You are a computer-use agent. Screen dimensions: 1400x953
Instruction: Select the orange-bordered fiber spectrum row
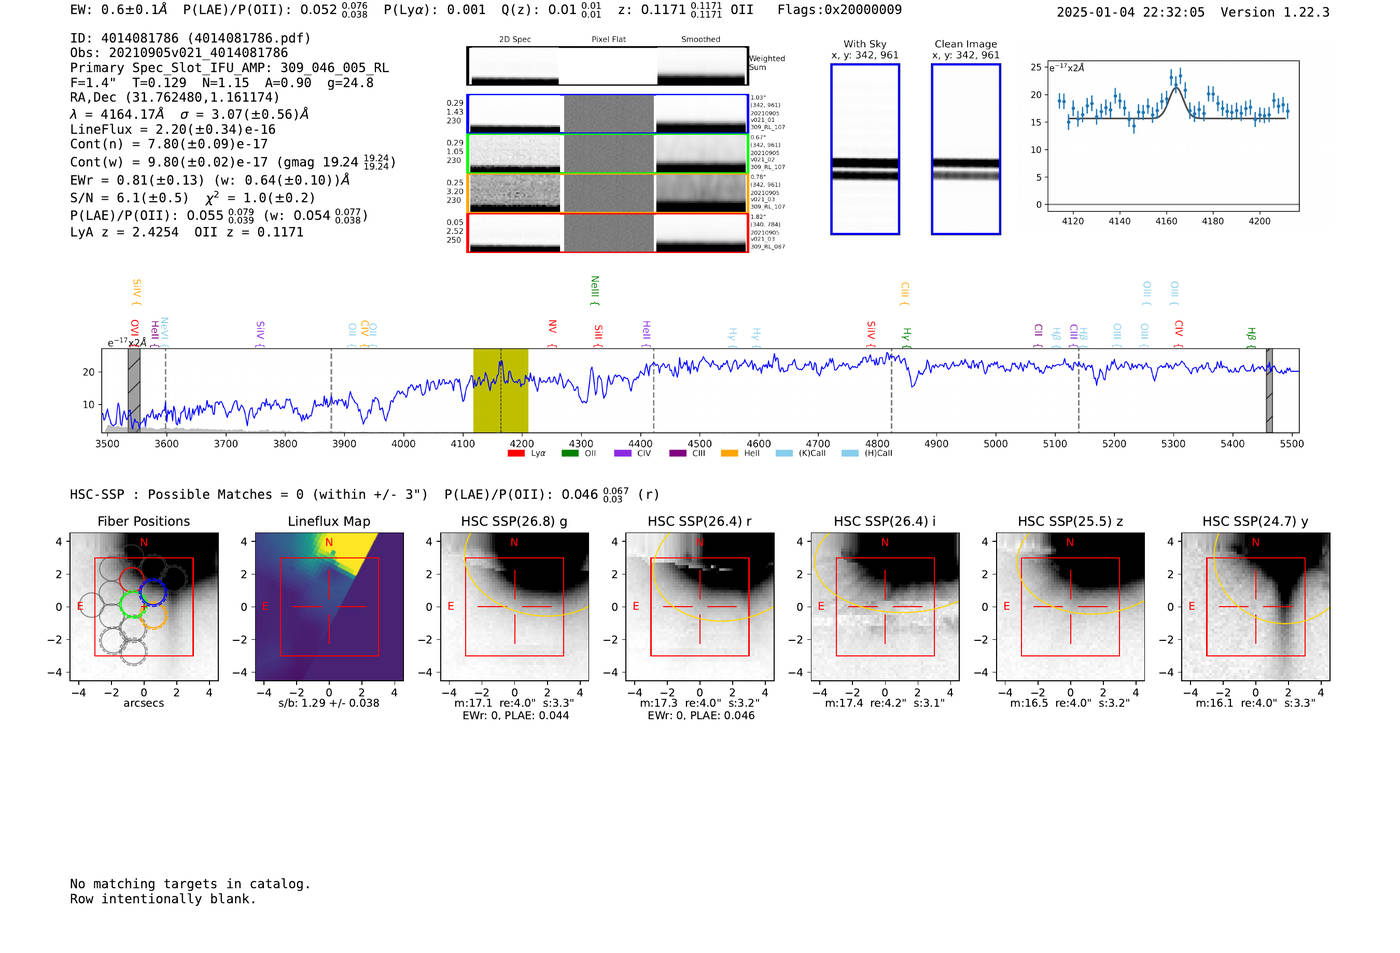coord(607,193)
